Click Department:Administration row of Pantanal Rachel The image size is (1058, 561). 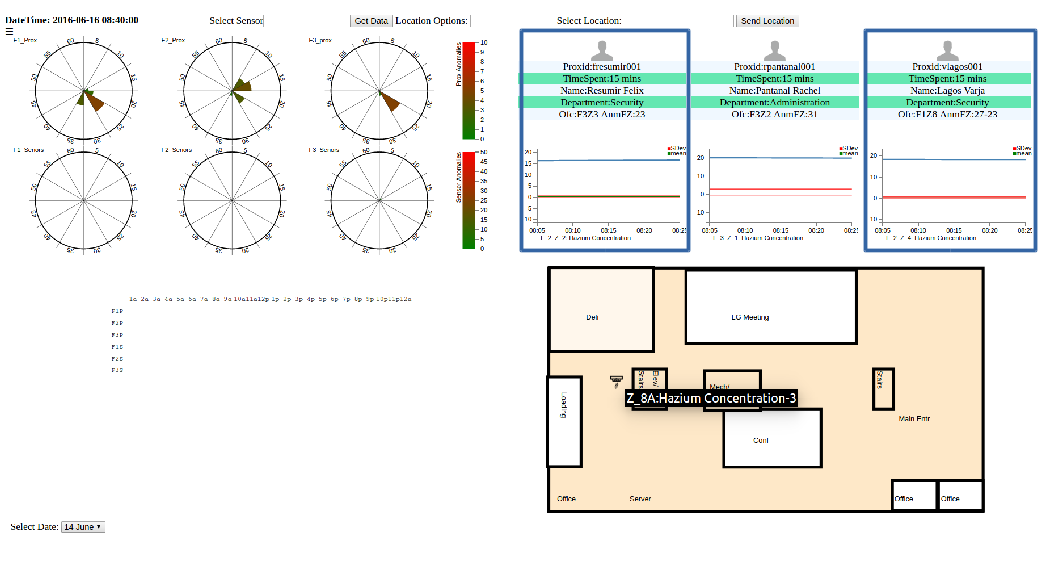click(775, 102)
